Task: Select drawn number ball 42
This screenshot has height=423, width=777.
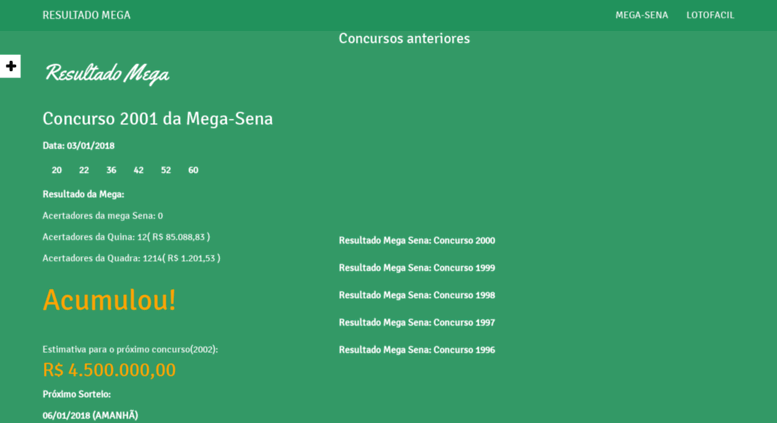Action: coord(138,170)
